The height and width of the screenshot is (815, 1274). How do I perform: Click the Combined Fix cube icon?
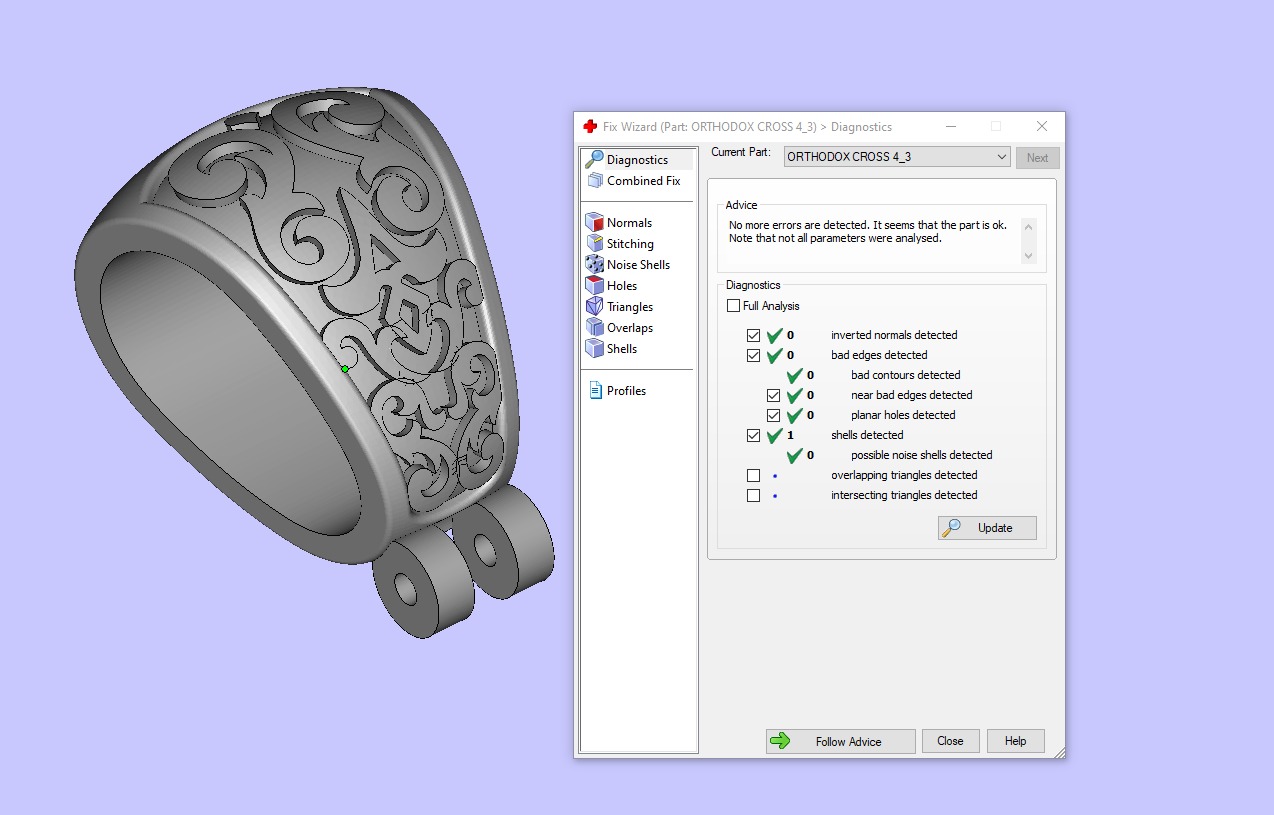pos(594,181)
